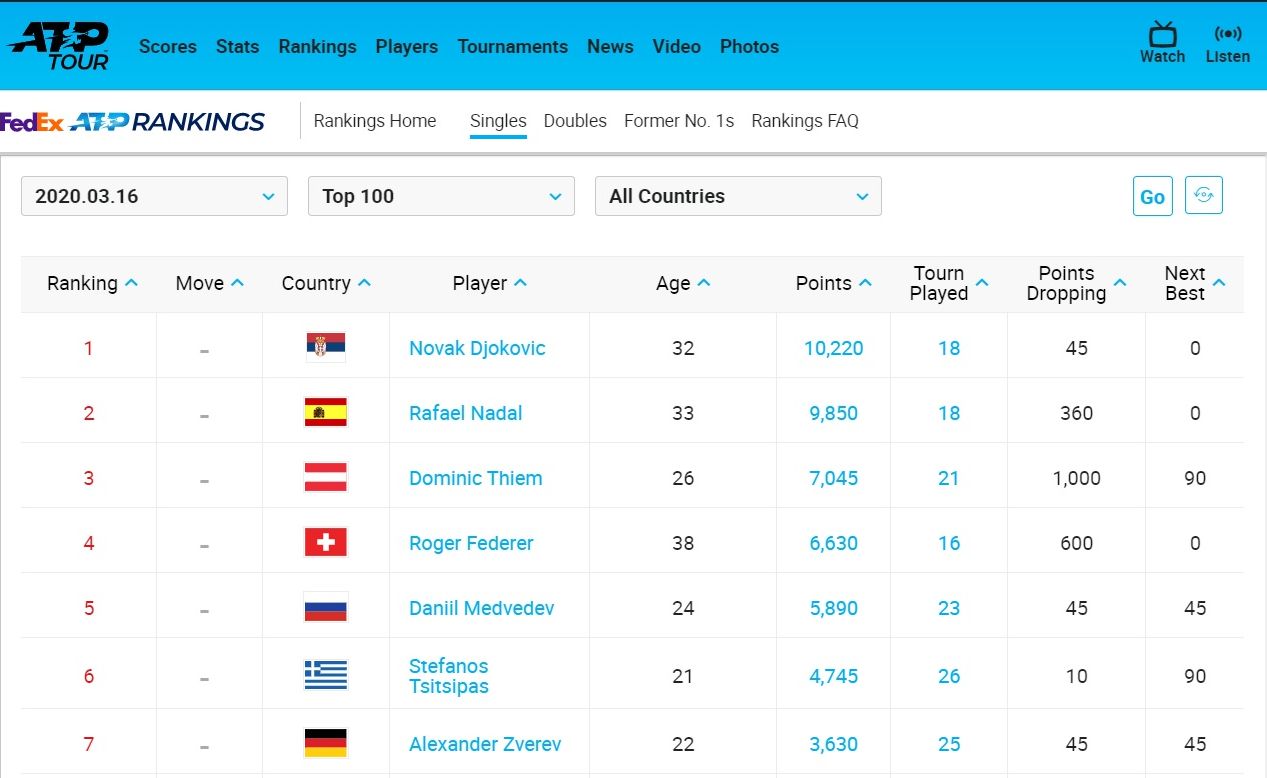Image resolution: width=1267 pixels, height=778 pixels.
Task: Open Rafael Nadal's 9,850 points breakdown
Action: pos(833,413)
